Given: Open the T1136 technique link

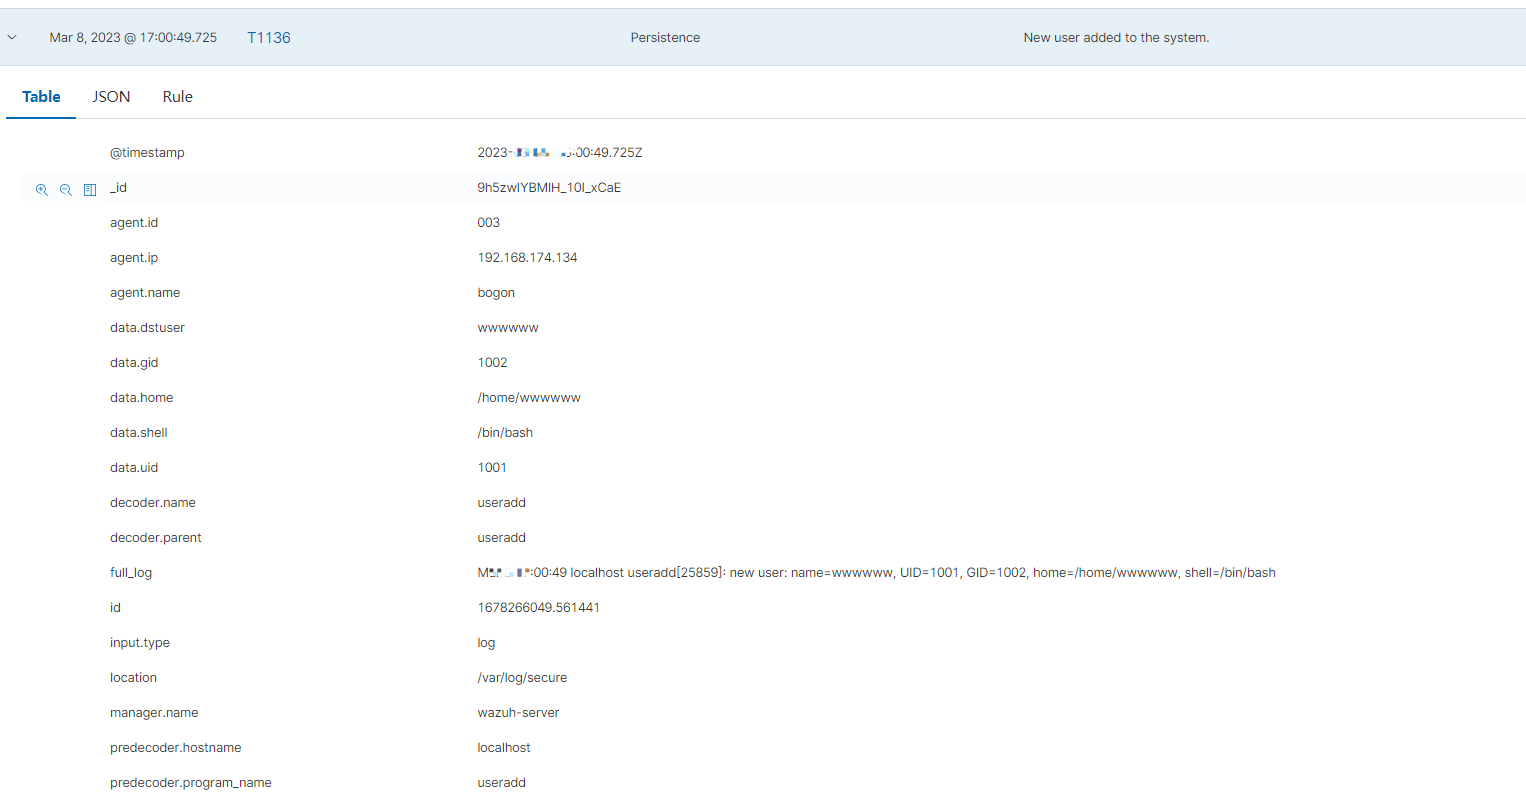Looking at the screenshot, I should 269,38.
